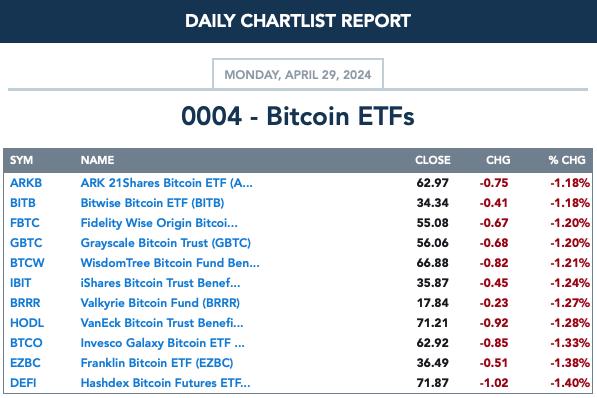Open the BITB symbol link

point(23,203)
